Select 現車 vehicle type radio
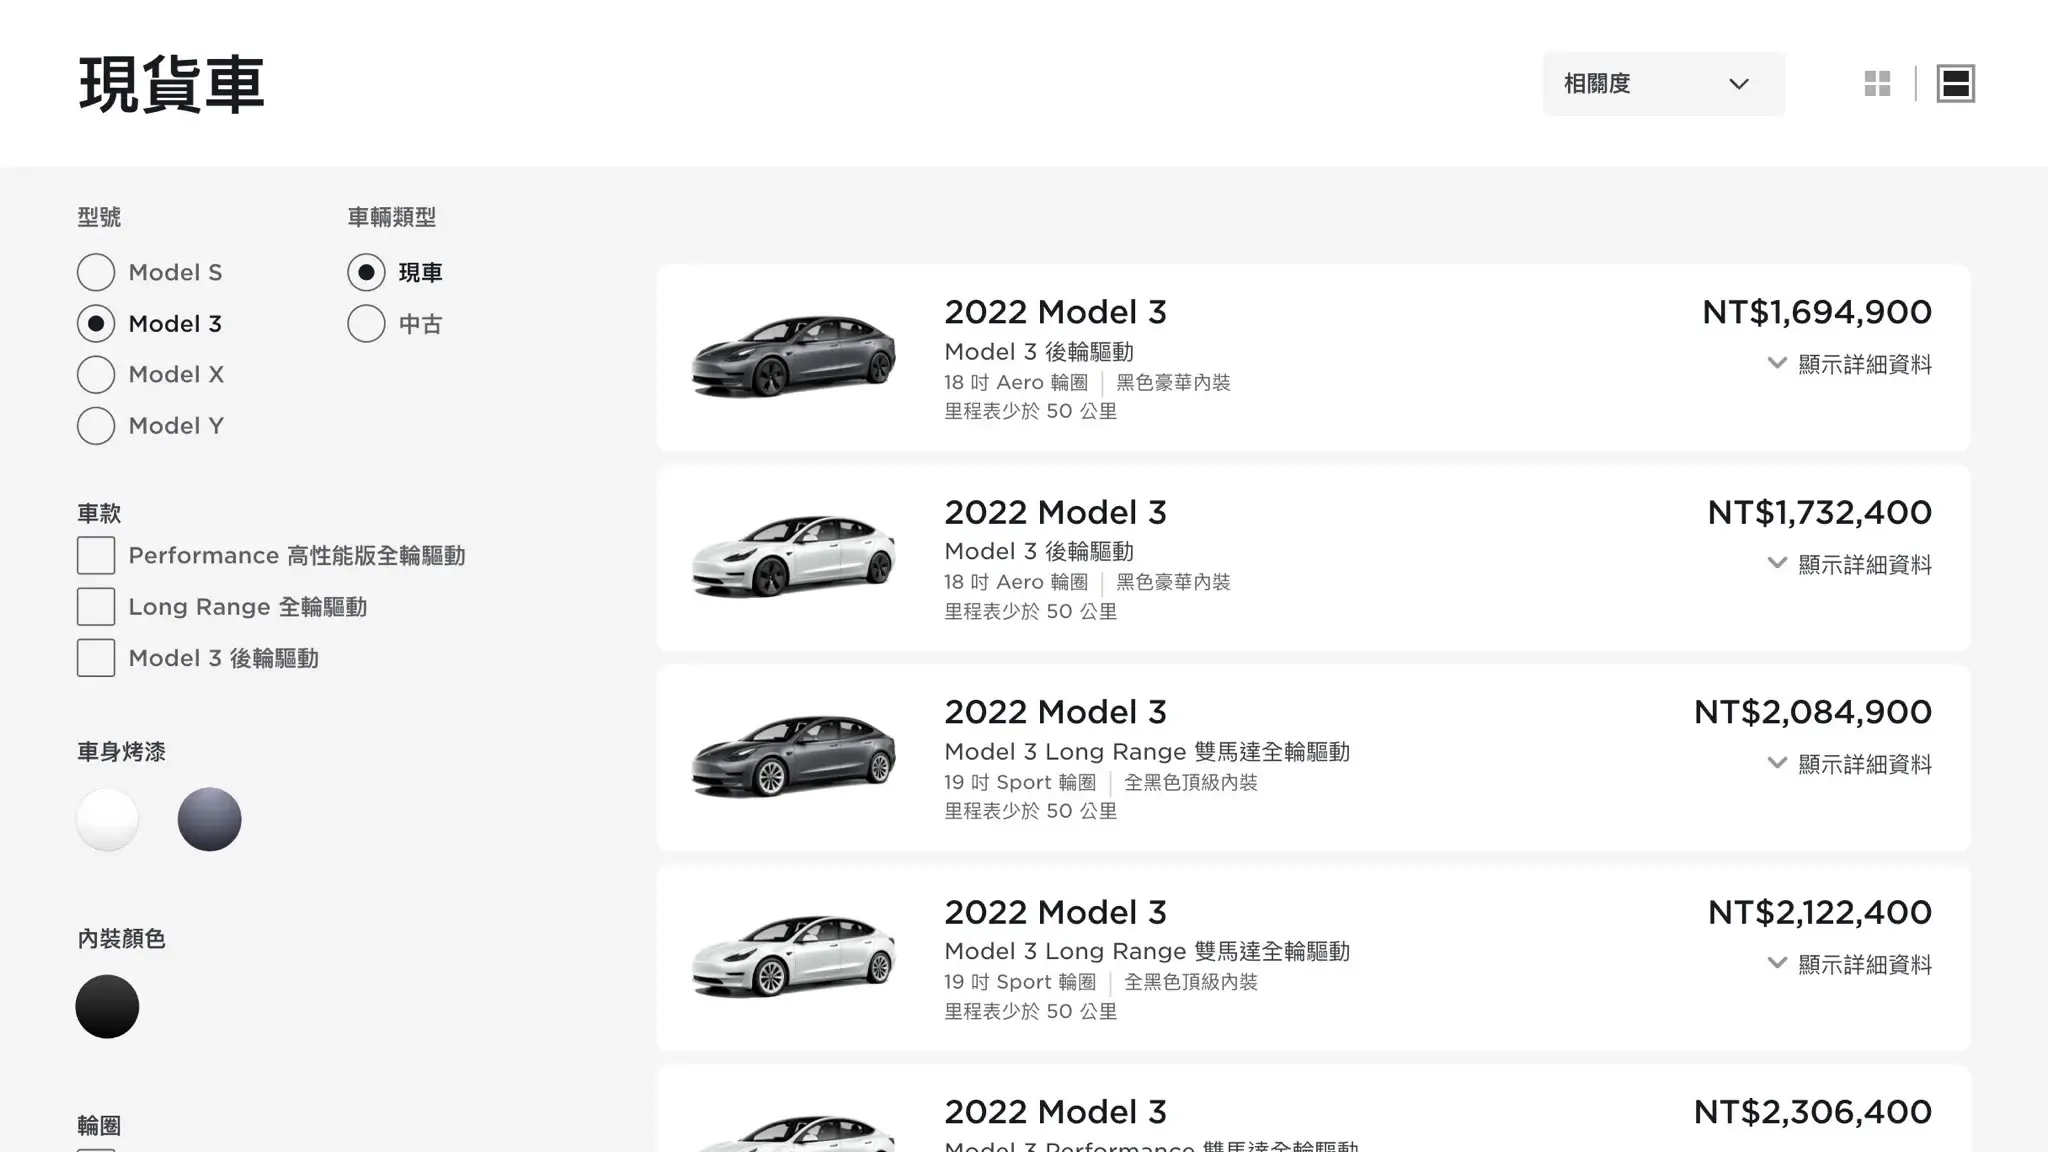Viewport: 2048px width, 1152px height. pyautogui.click(x=366, y=272)
